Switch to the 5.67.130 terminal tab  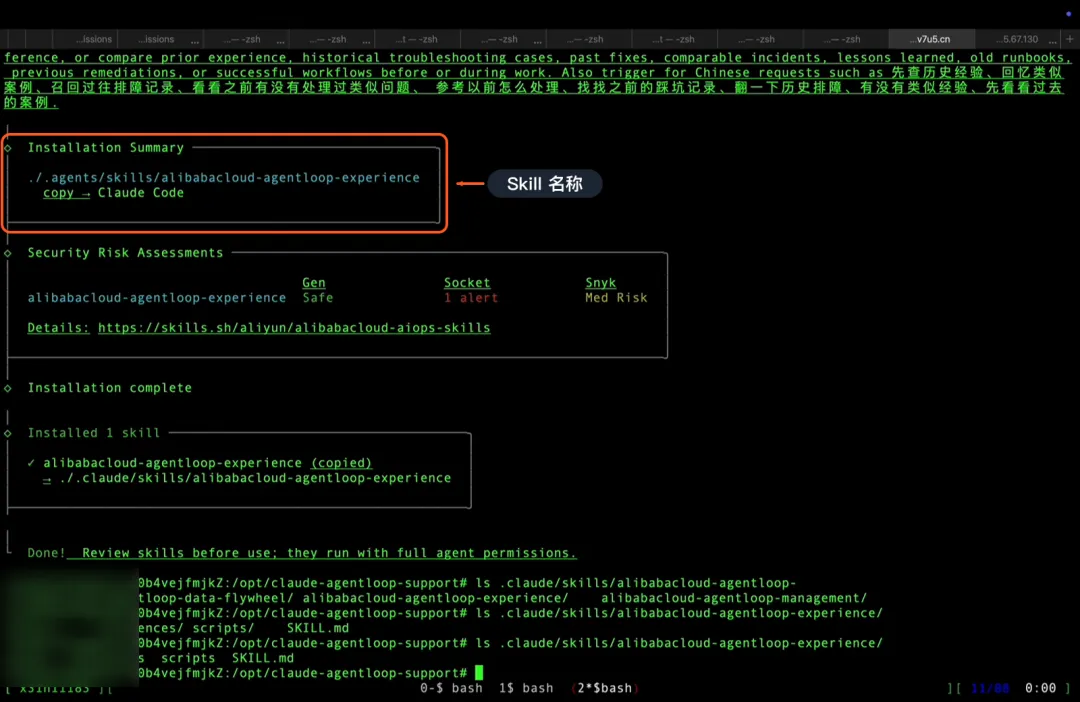point(1019,39)
